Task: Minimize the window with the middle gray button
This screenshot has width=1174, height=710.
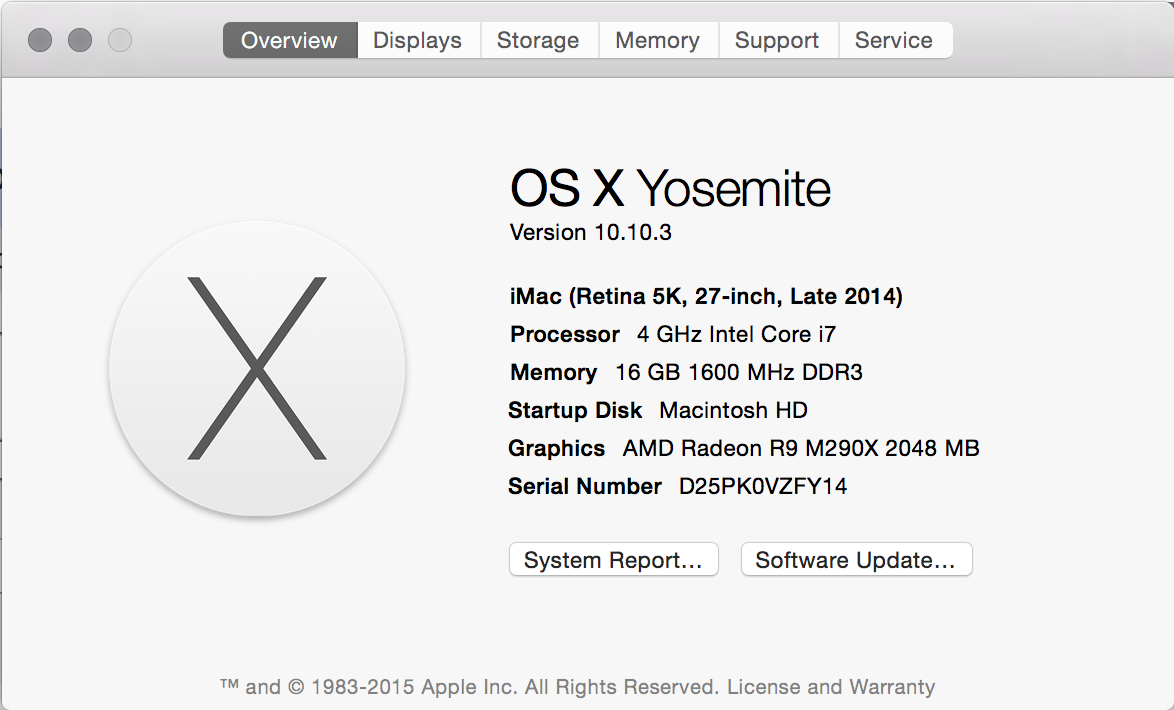Action: tap(80, 40)
